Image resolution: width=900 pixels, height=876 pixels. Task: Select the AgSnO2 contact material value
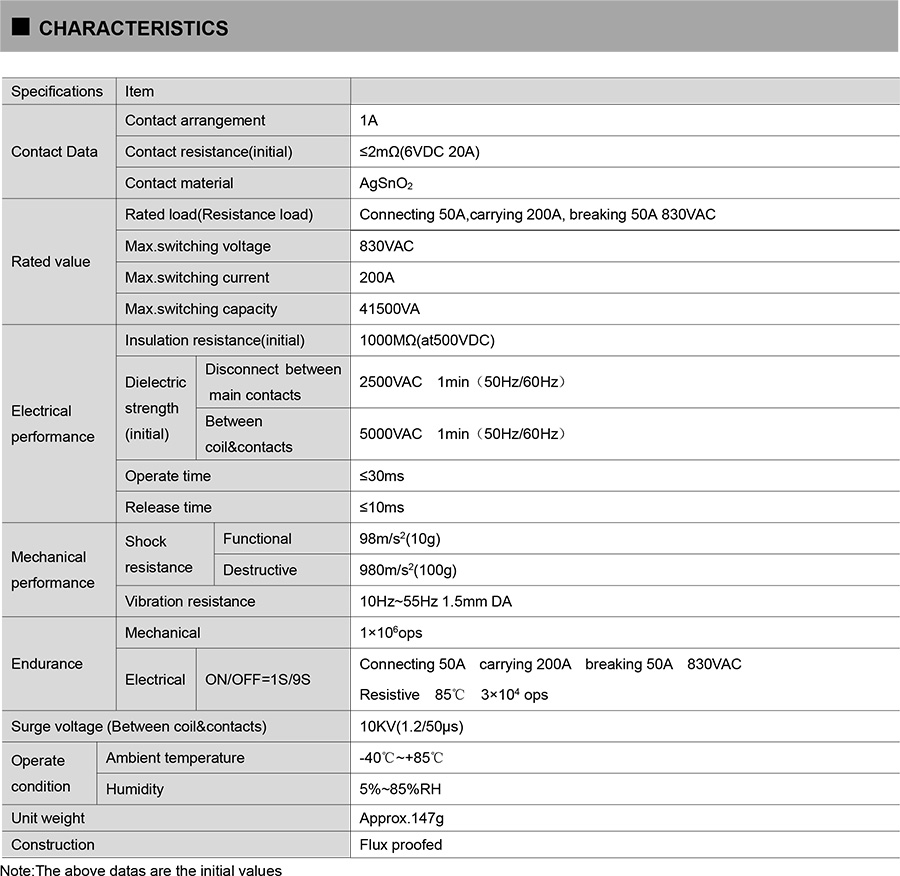click(x=386, y=183)
